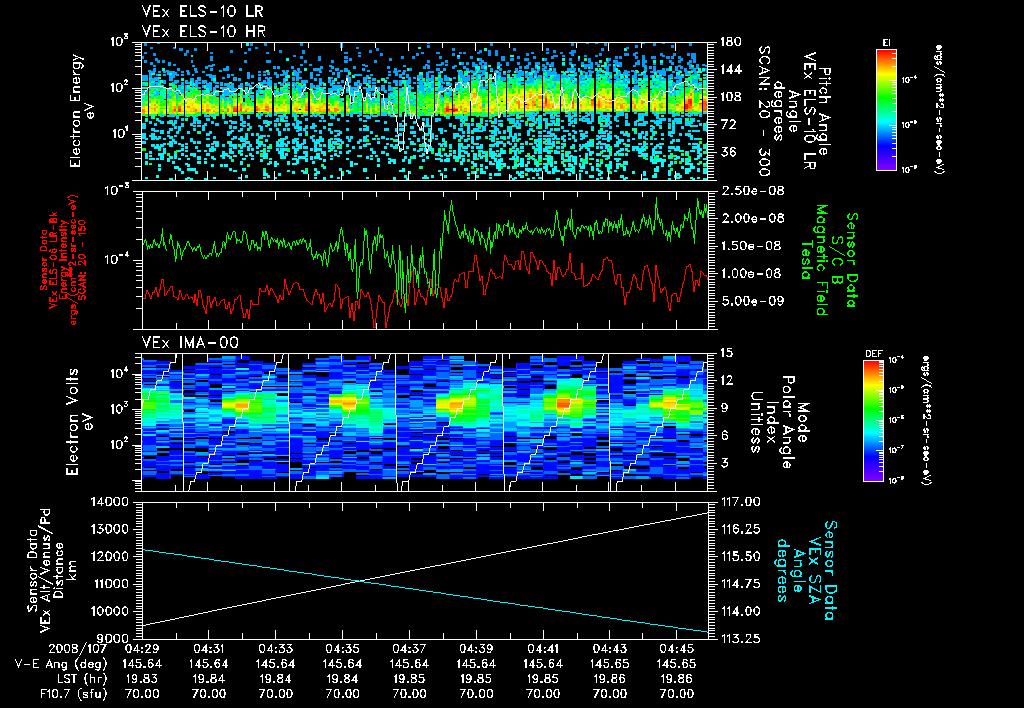The width and height of the screenshot is (1024, 708).
Task: Click the 114.75 SZA angle tick
Action: [x=742, y=584]
